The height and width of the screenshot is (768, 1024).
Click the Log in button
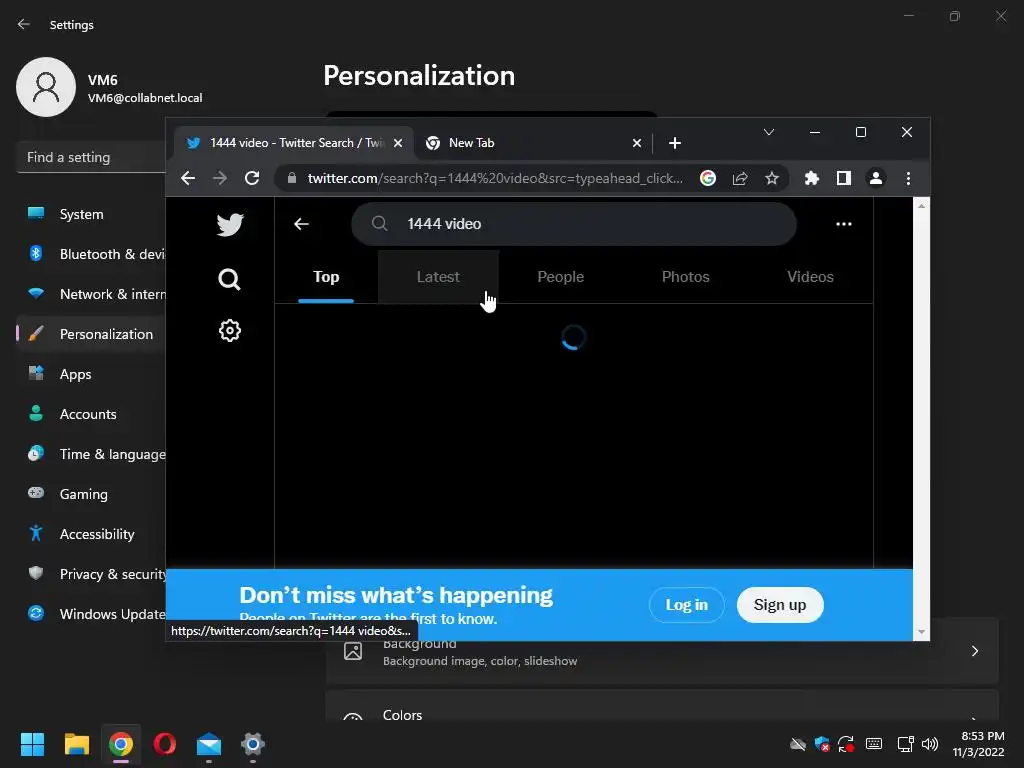(x=686, y=605)
